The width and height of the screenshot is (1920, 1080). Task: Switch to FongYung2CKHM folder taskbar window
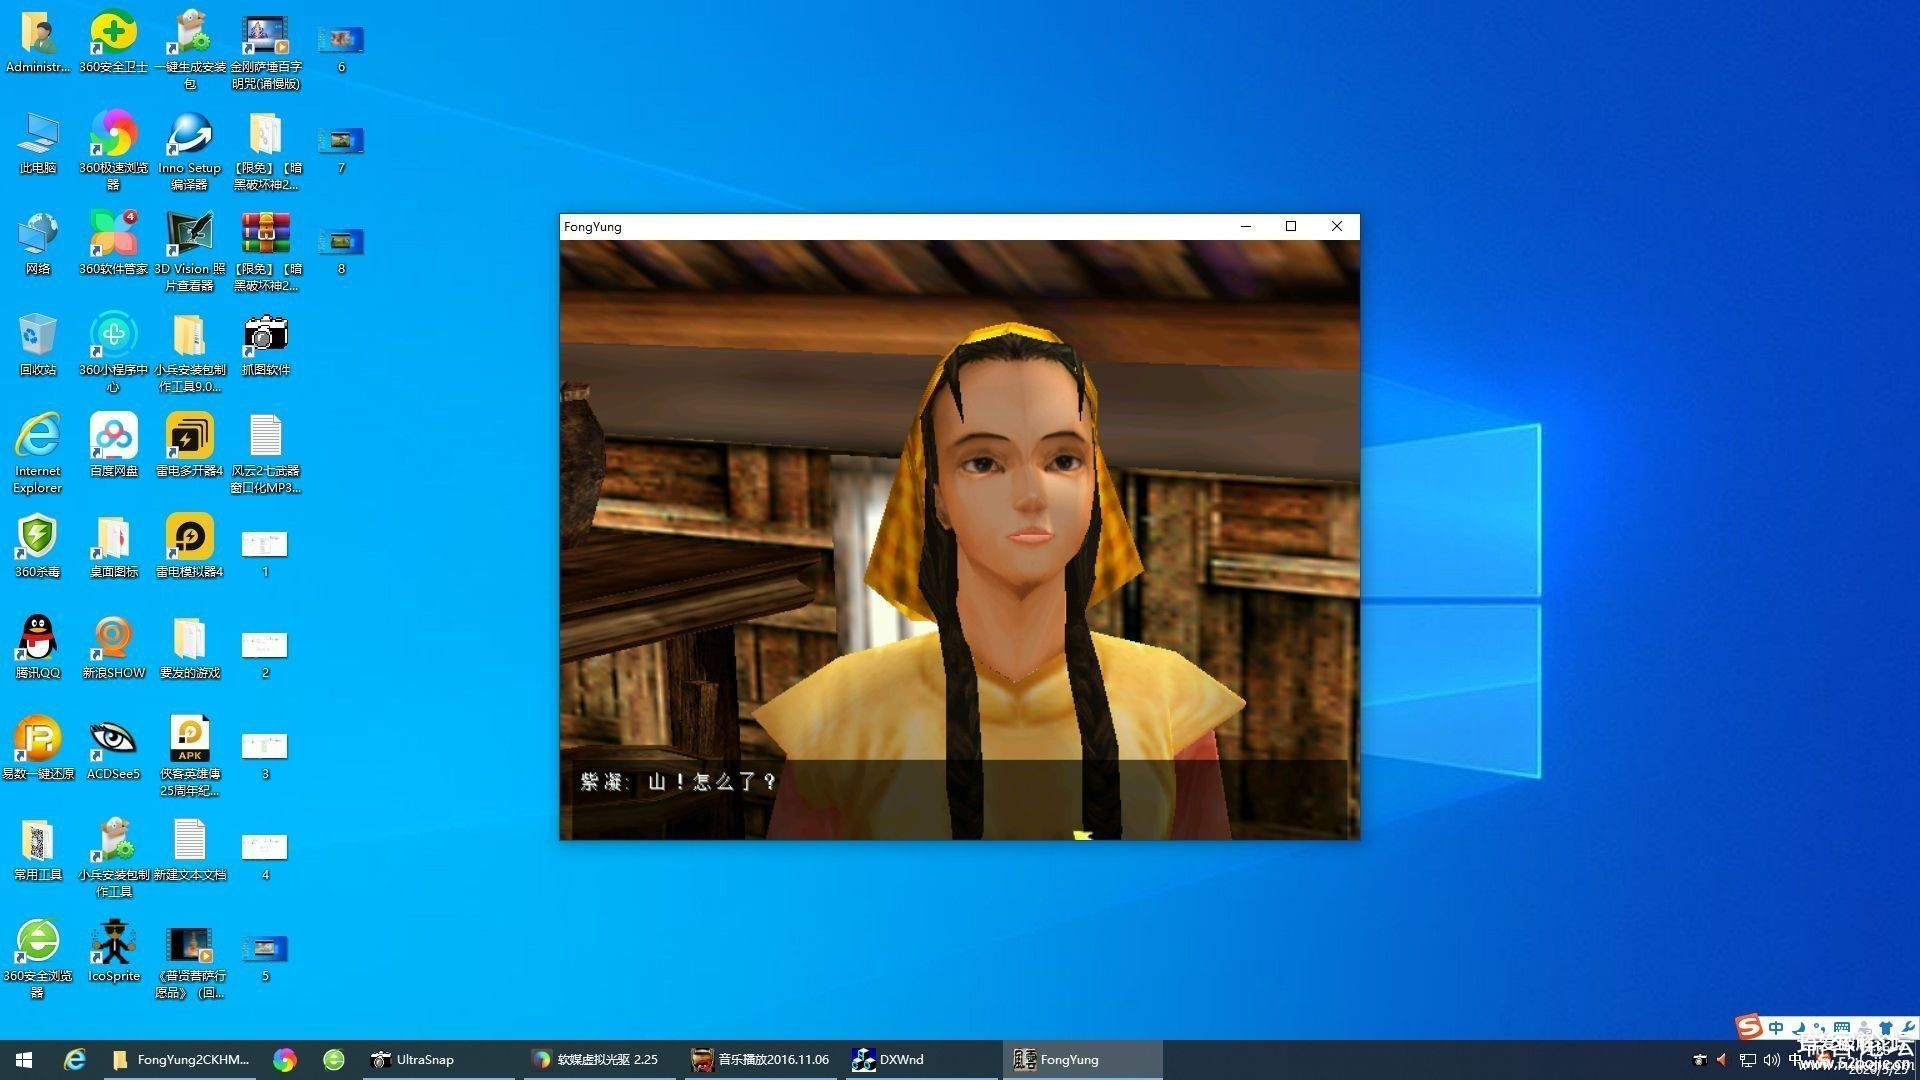click(181, 1060)
